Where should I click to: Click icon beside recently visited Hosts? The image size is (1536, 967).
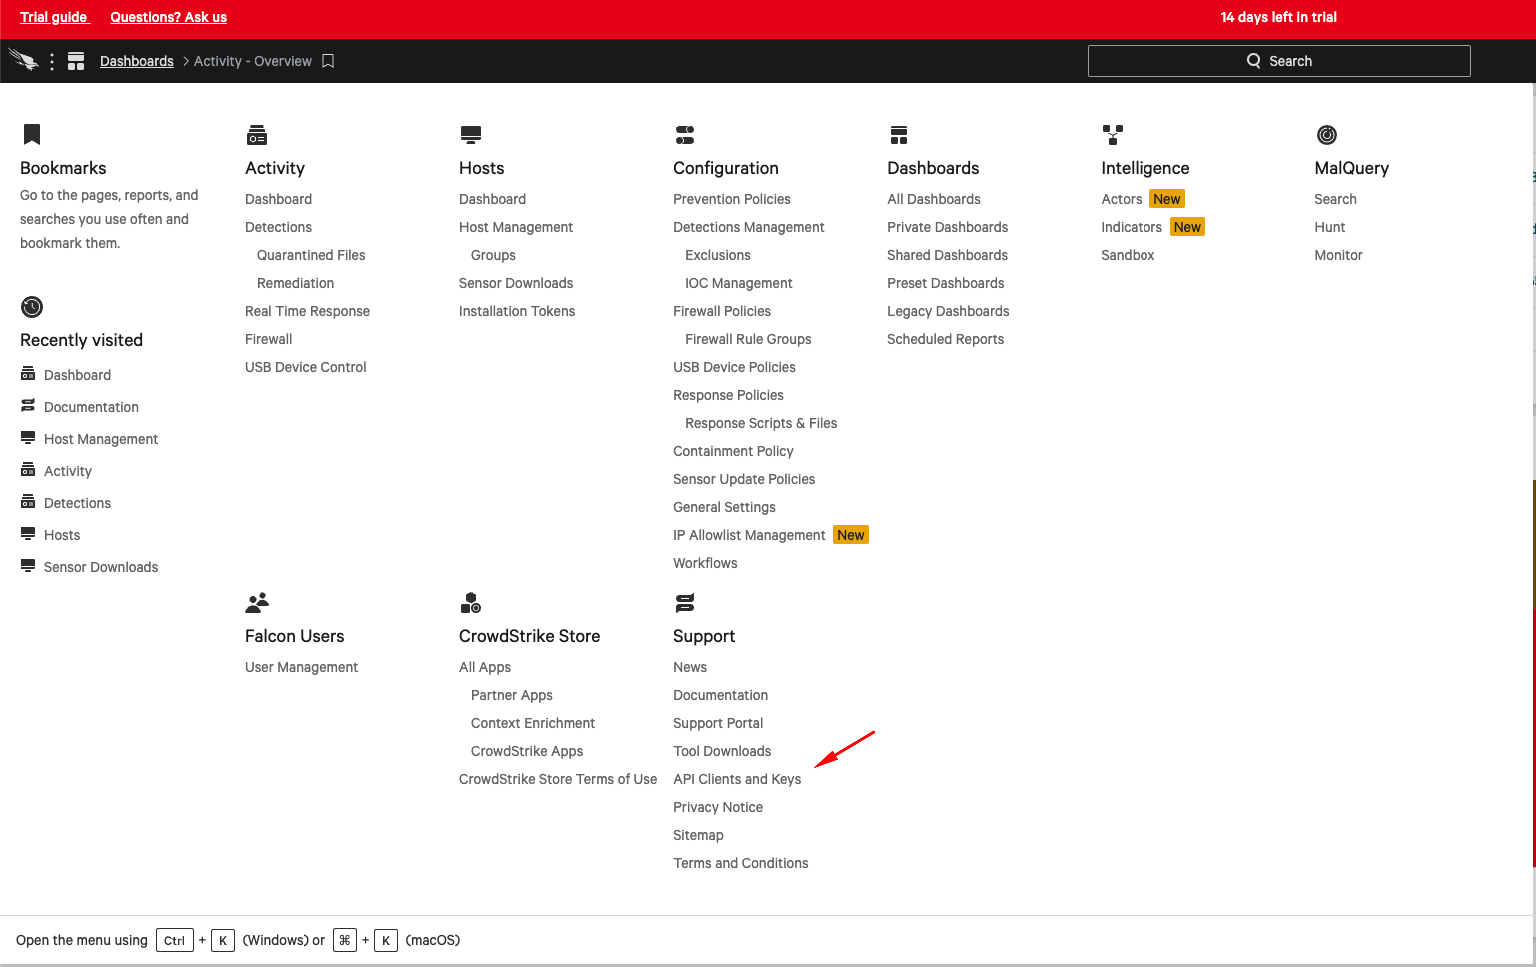tap(28, 534)
